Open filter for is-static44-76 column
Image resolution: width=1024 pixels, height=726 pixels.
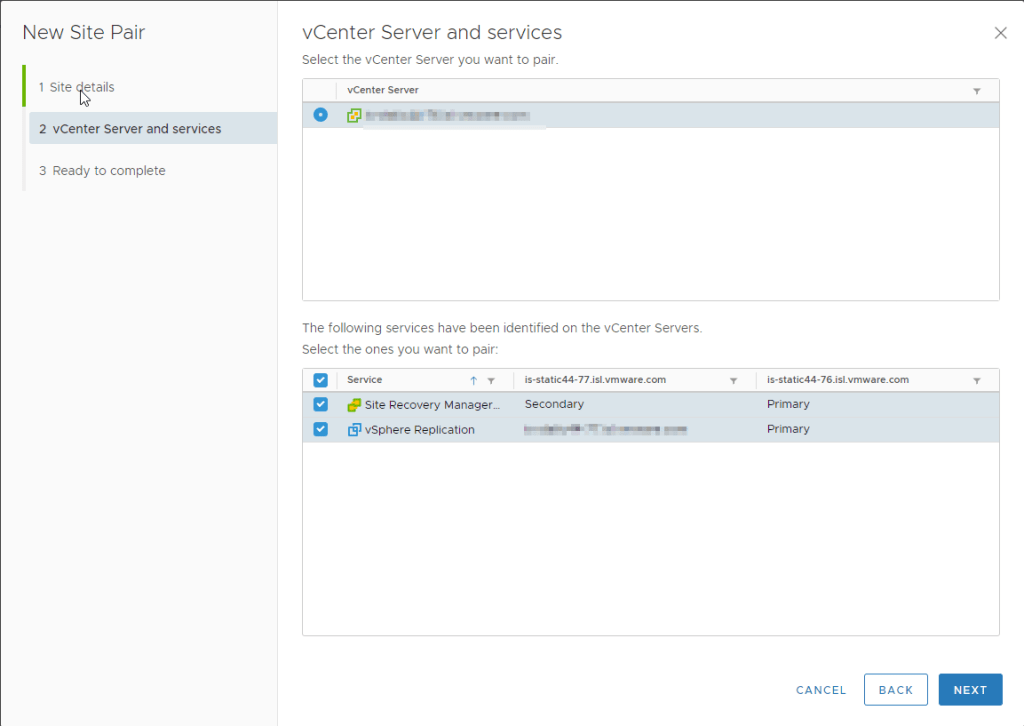pyautogui.click(x=977, y=381)
